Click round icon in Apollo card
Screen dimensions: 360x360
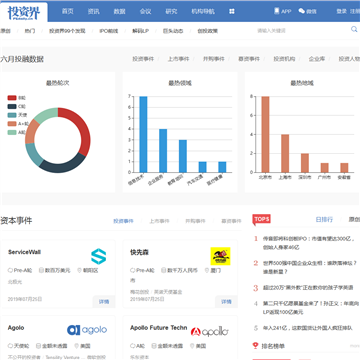[132, 346]
